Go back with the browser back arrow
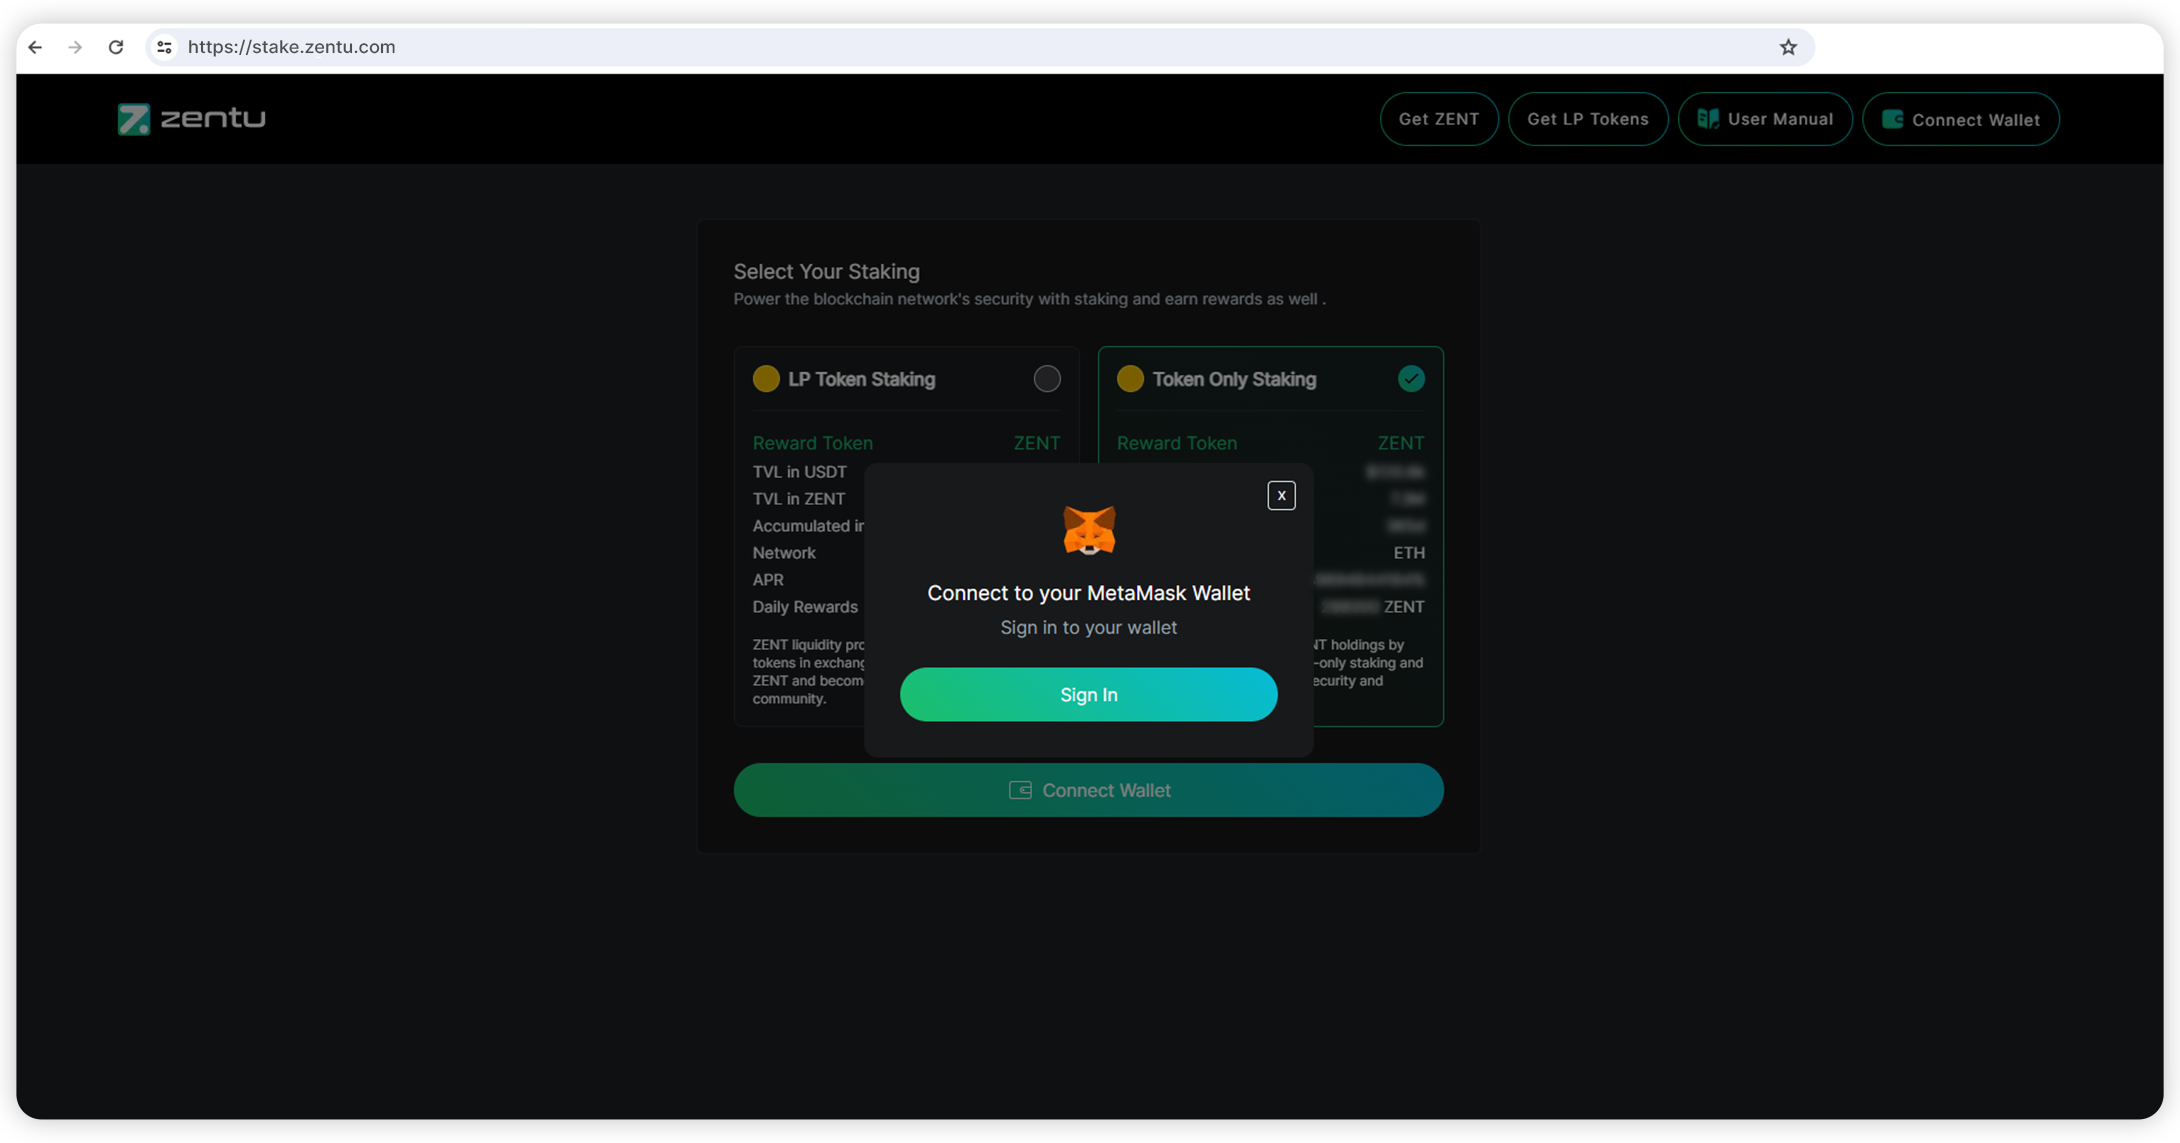 point(36,47)
